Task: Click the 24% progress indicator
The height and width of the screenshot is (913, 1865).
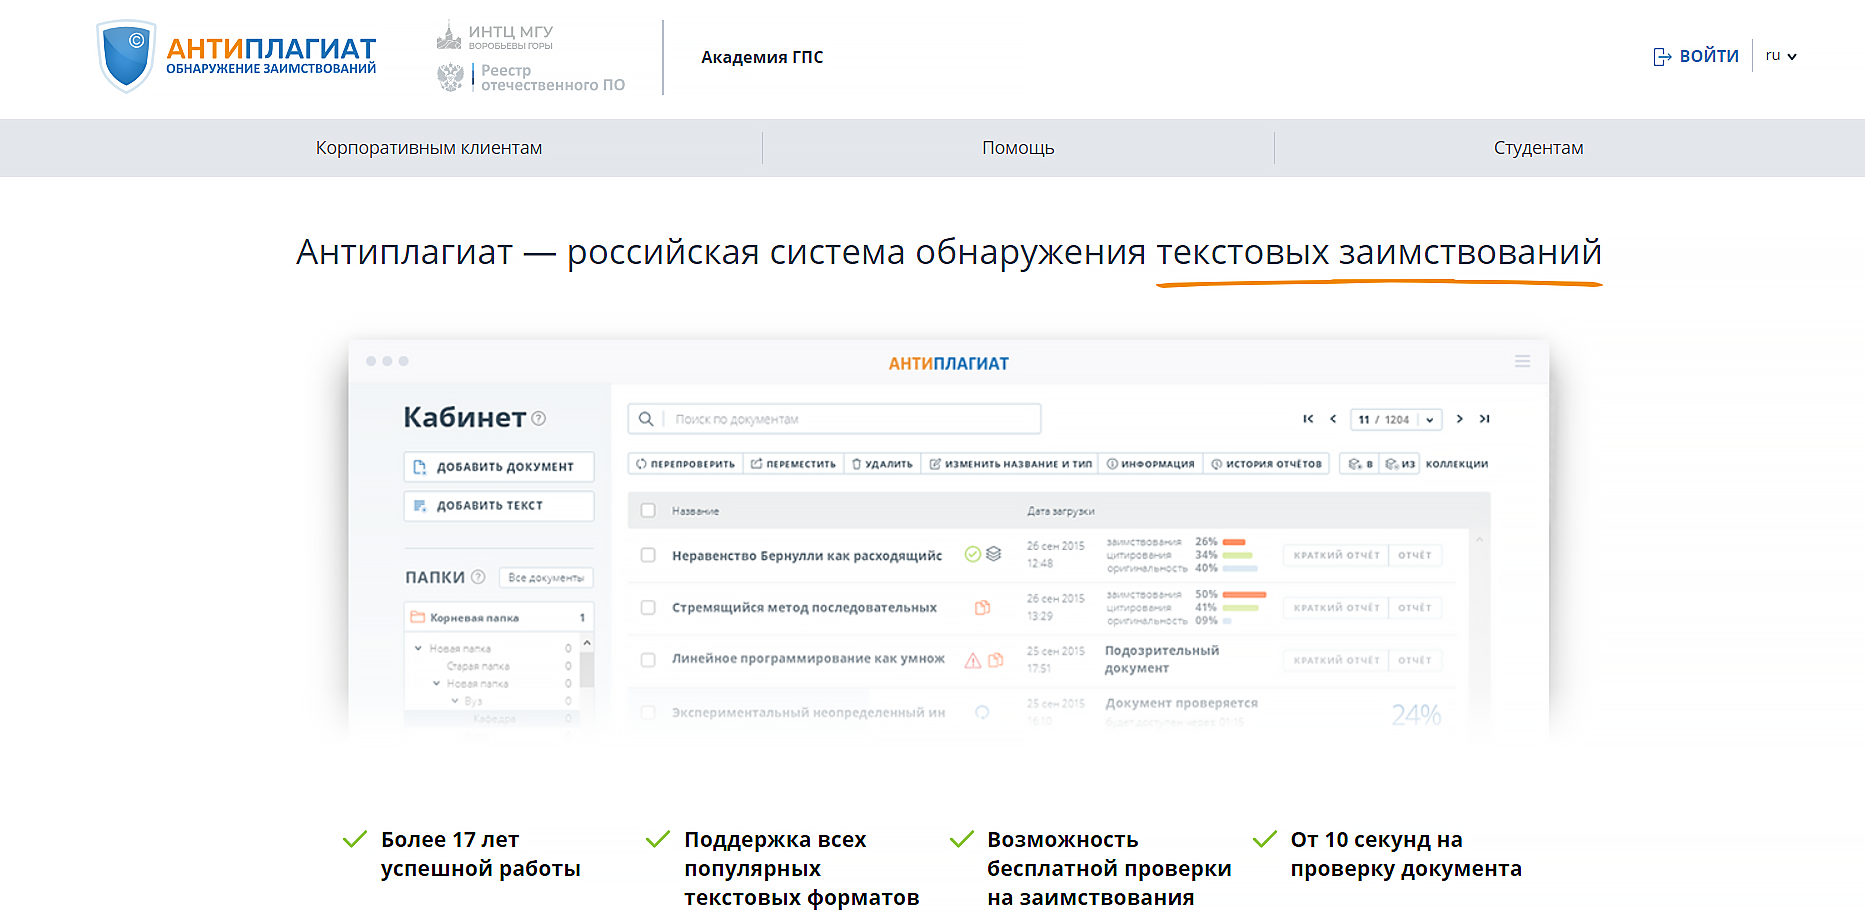Action: pyautogui.click(x=1416, y=714)
